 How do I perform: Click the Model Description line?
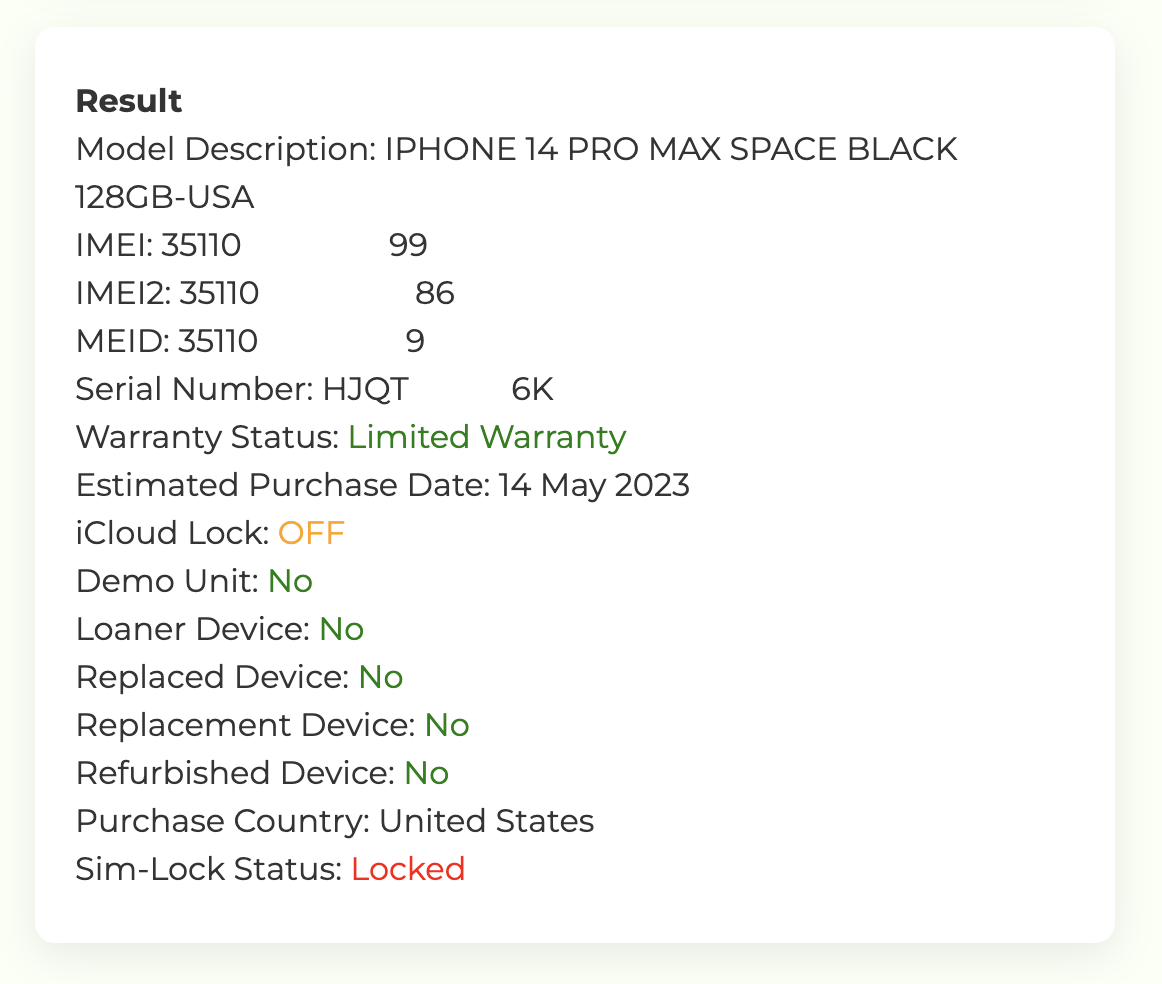pyautogui.click(x=517, y=150)
